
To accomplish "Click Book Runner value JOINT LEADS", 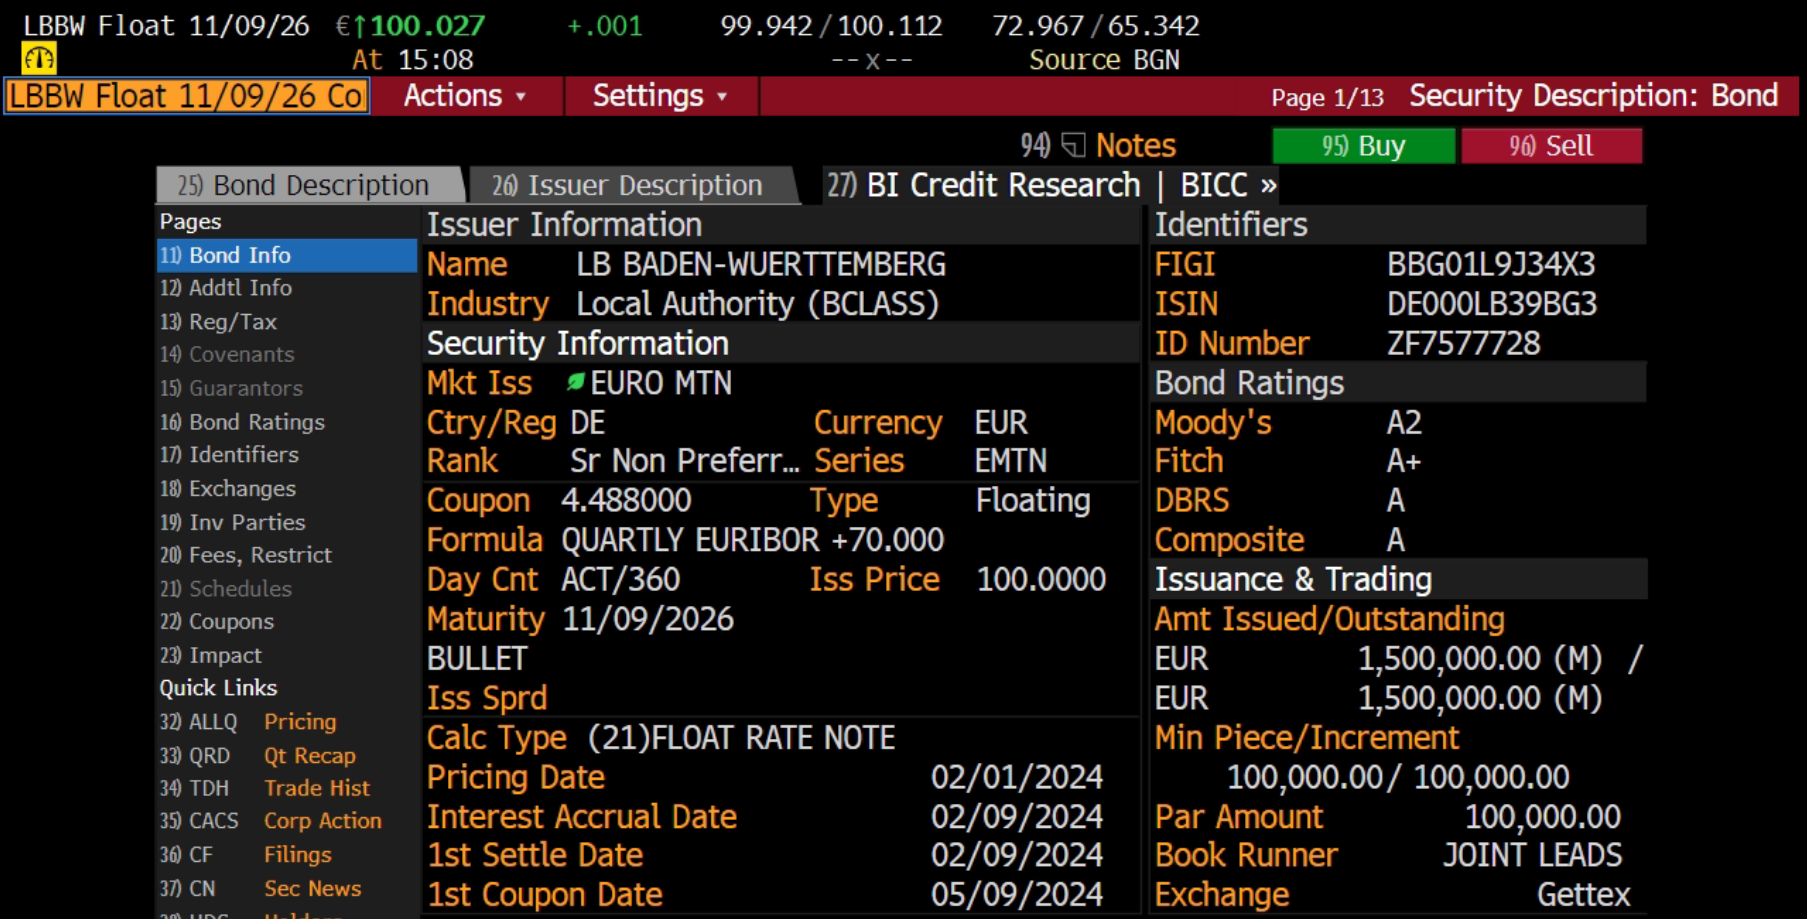I will [1532, 855].
